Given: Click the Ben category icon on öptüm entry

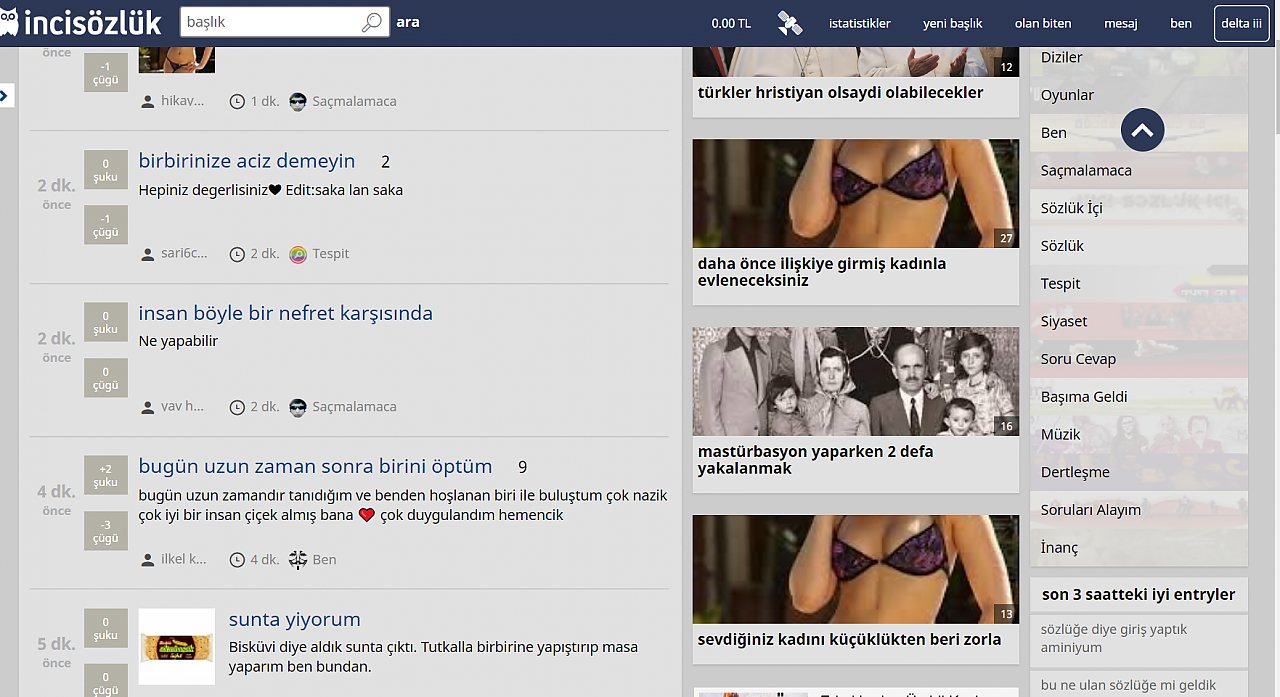Looking at the screenshot, I should (298, 560).
